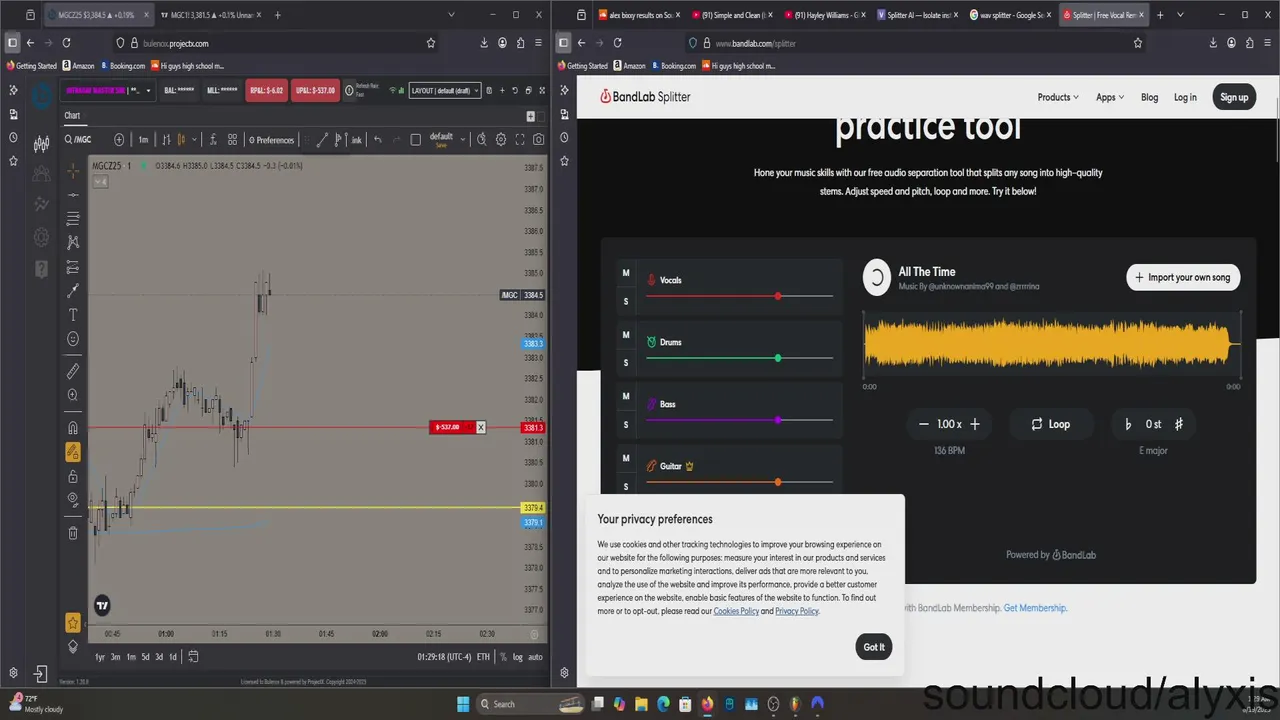Screen dimensions: 1280x720
Task: Select the Fibonacci retracement tool icon
Action: point(73,219)
